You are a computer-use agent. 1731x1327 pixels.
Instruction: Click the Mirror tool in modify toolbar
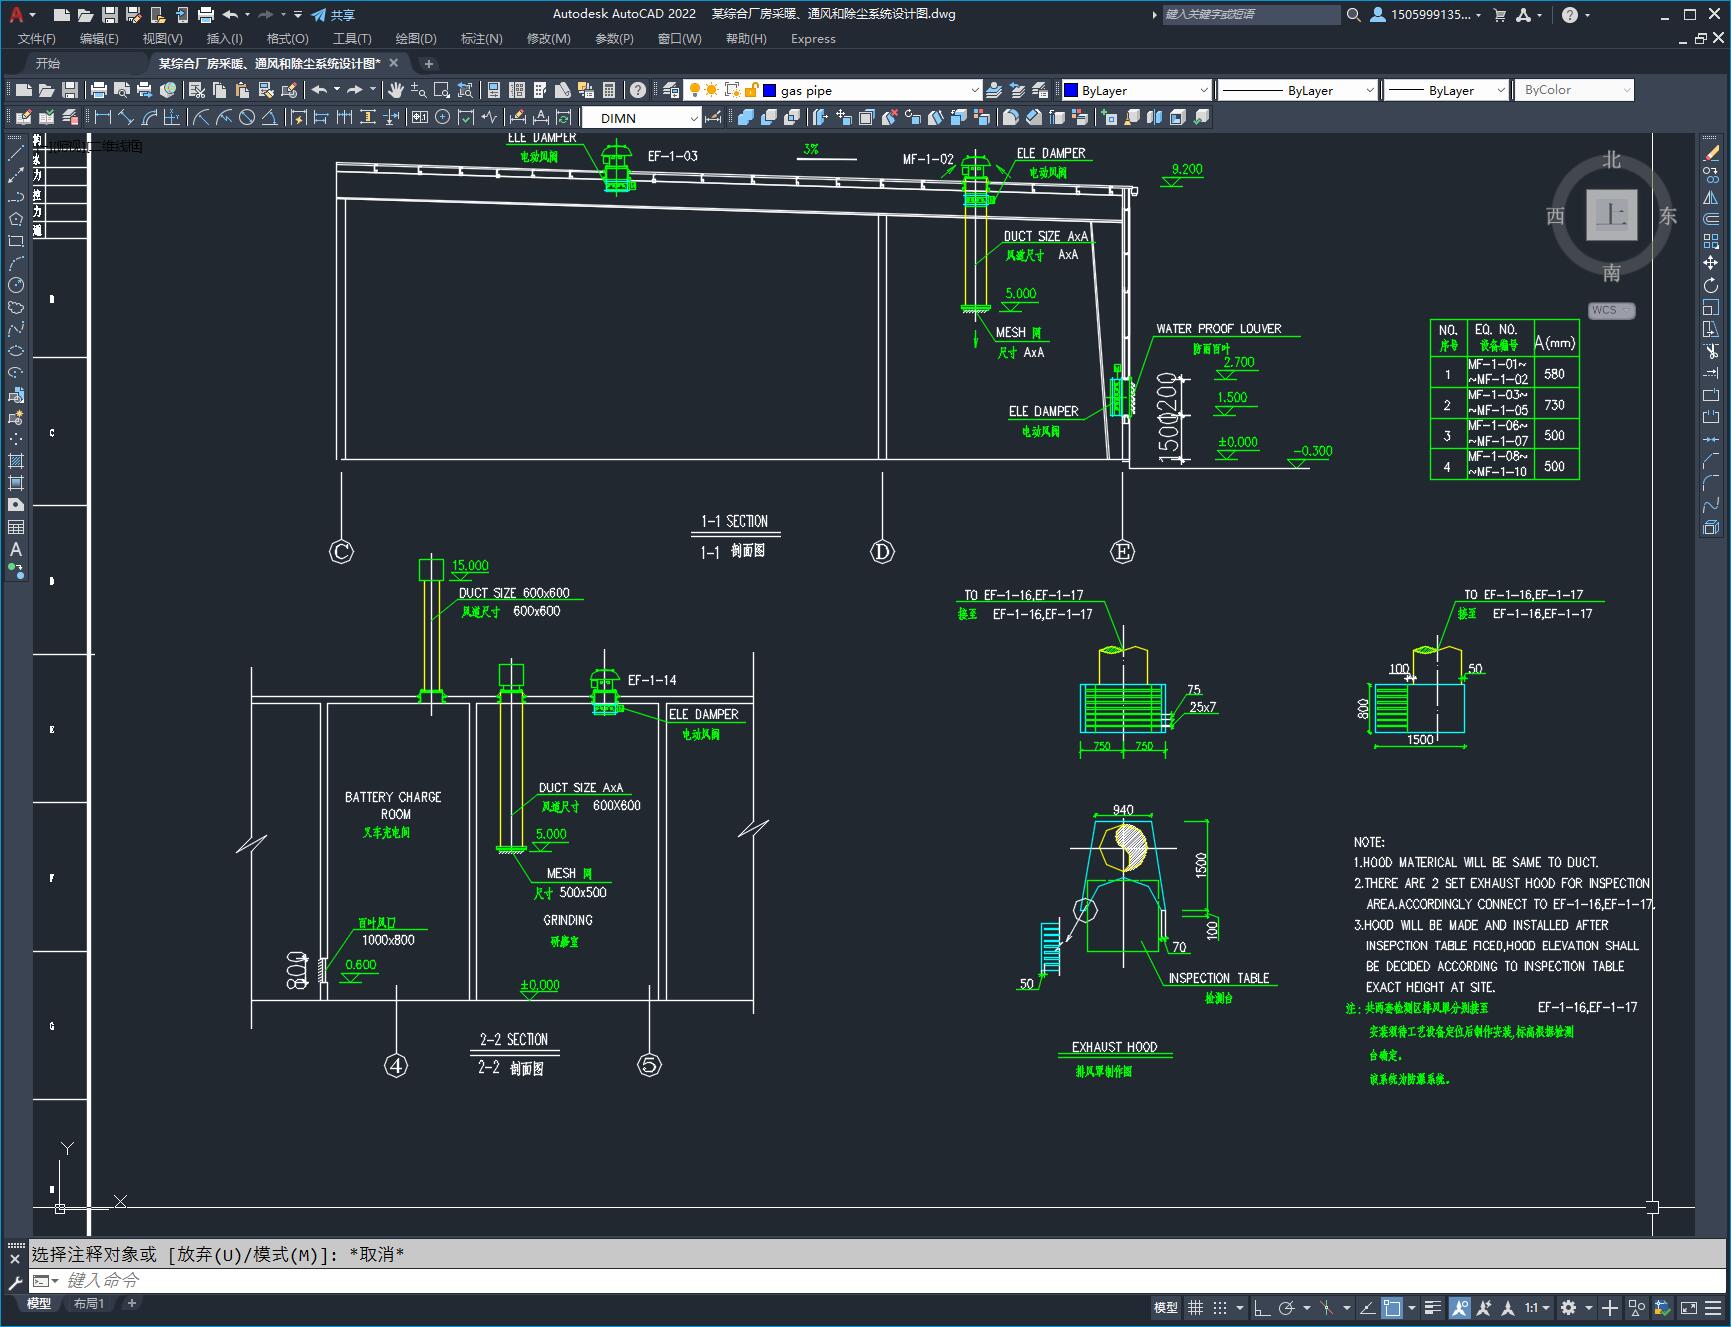point(1711,197)
